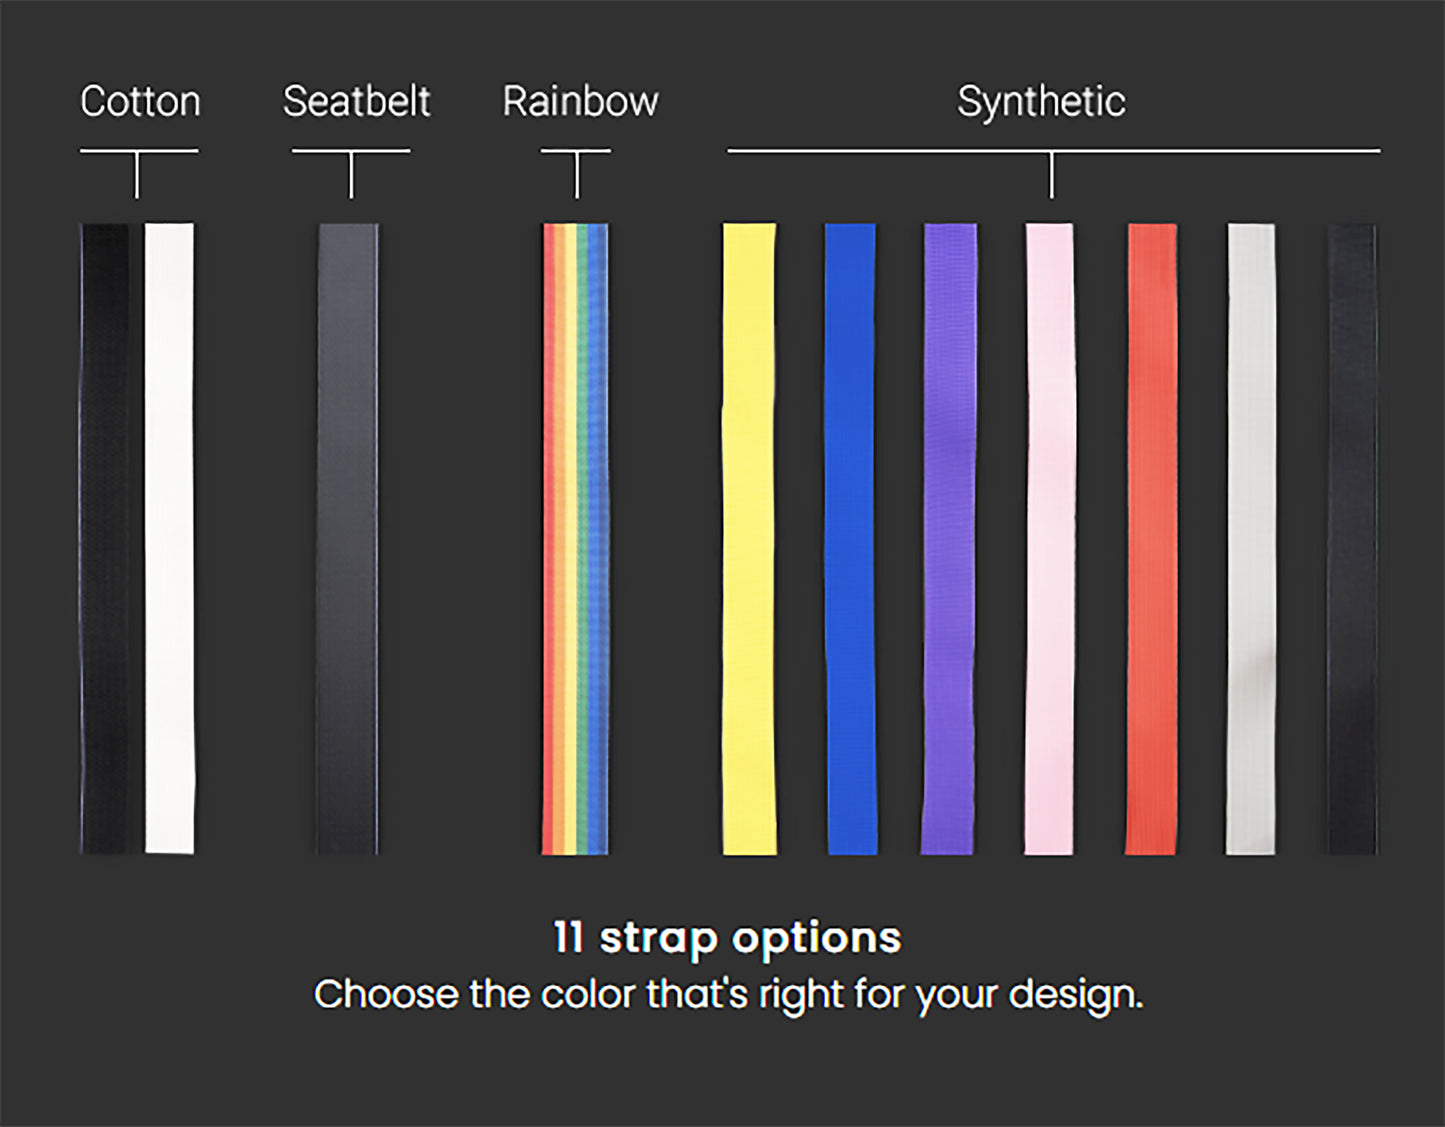
Task: Choose the pink synthetic strap
Action: coord(1050,538)
